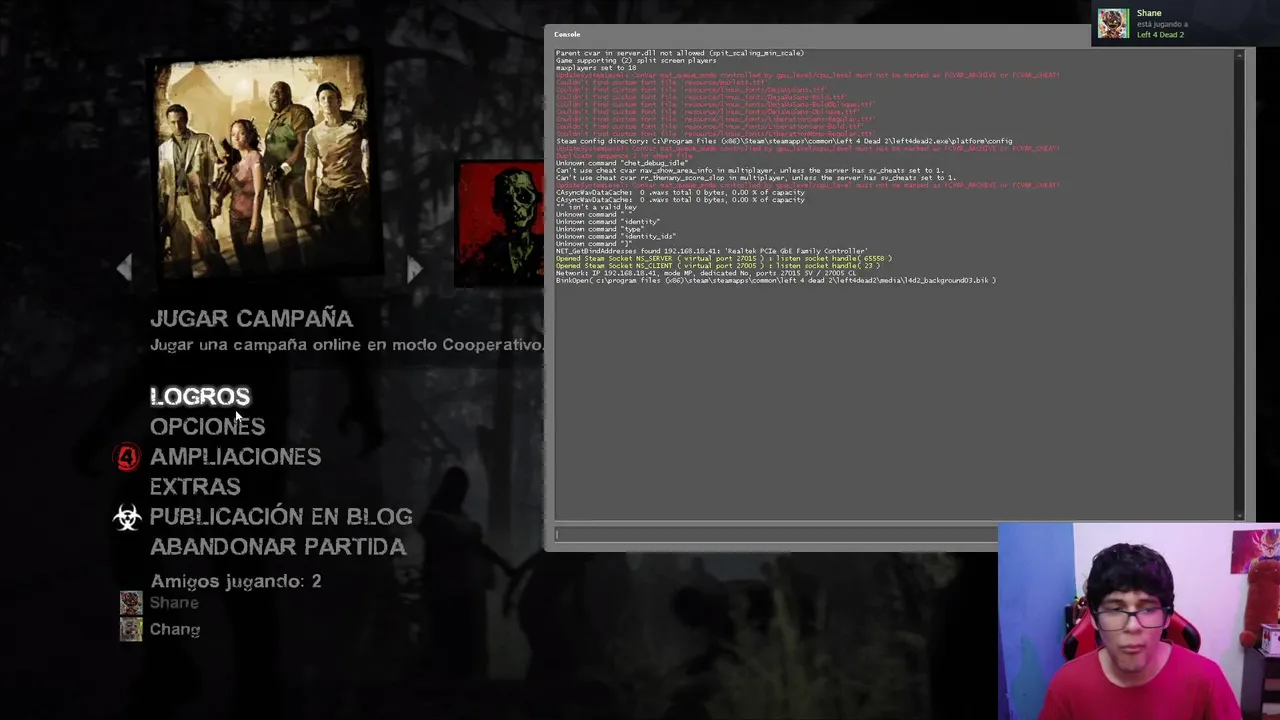The image size is (1280, 720).
Task: Select friend name Chang
Action: (x=175, y=629)
